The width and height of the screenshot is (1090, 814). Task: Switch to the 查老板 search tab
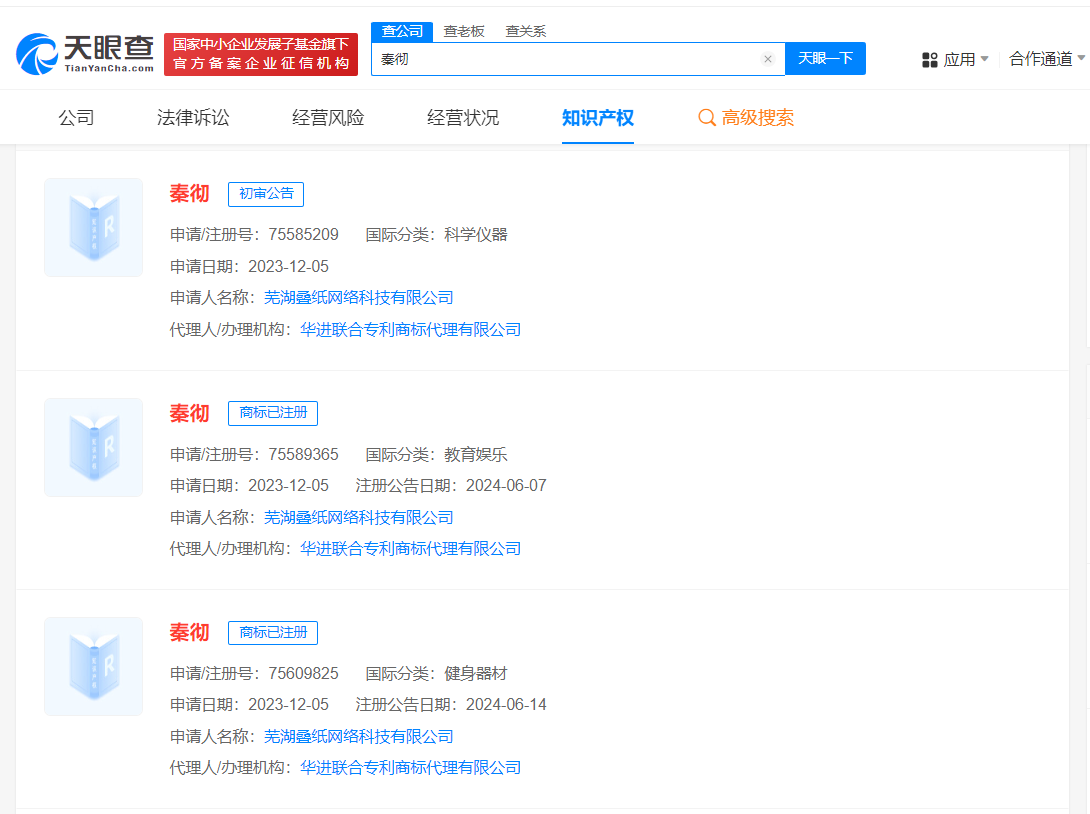point(463,31)
